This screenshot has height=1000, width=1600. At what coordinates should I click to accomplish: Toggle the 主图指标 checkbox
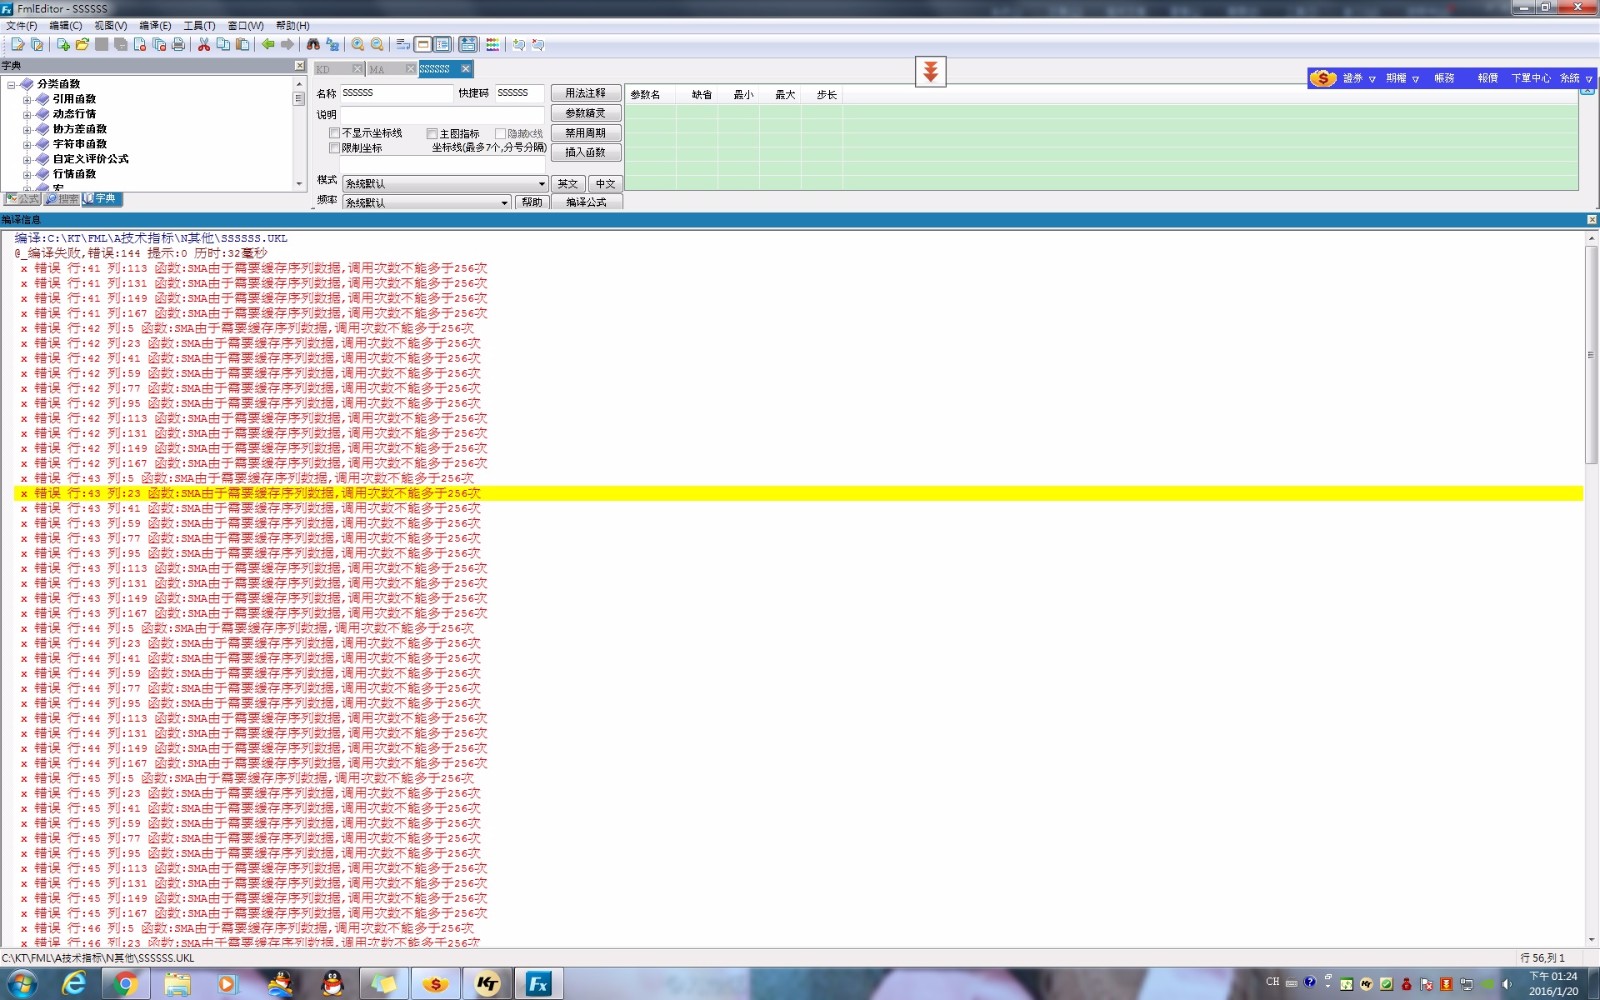[432, 133]
